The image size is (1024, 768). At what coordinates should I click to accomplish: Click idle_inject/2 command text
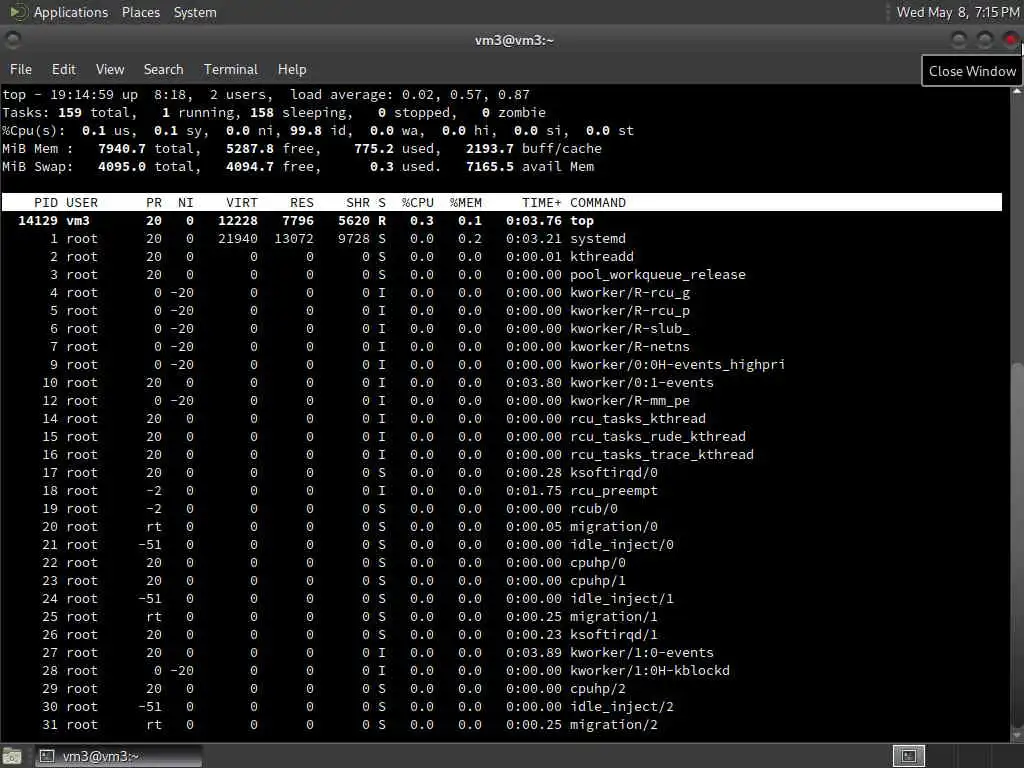[621, 707]
